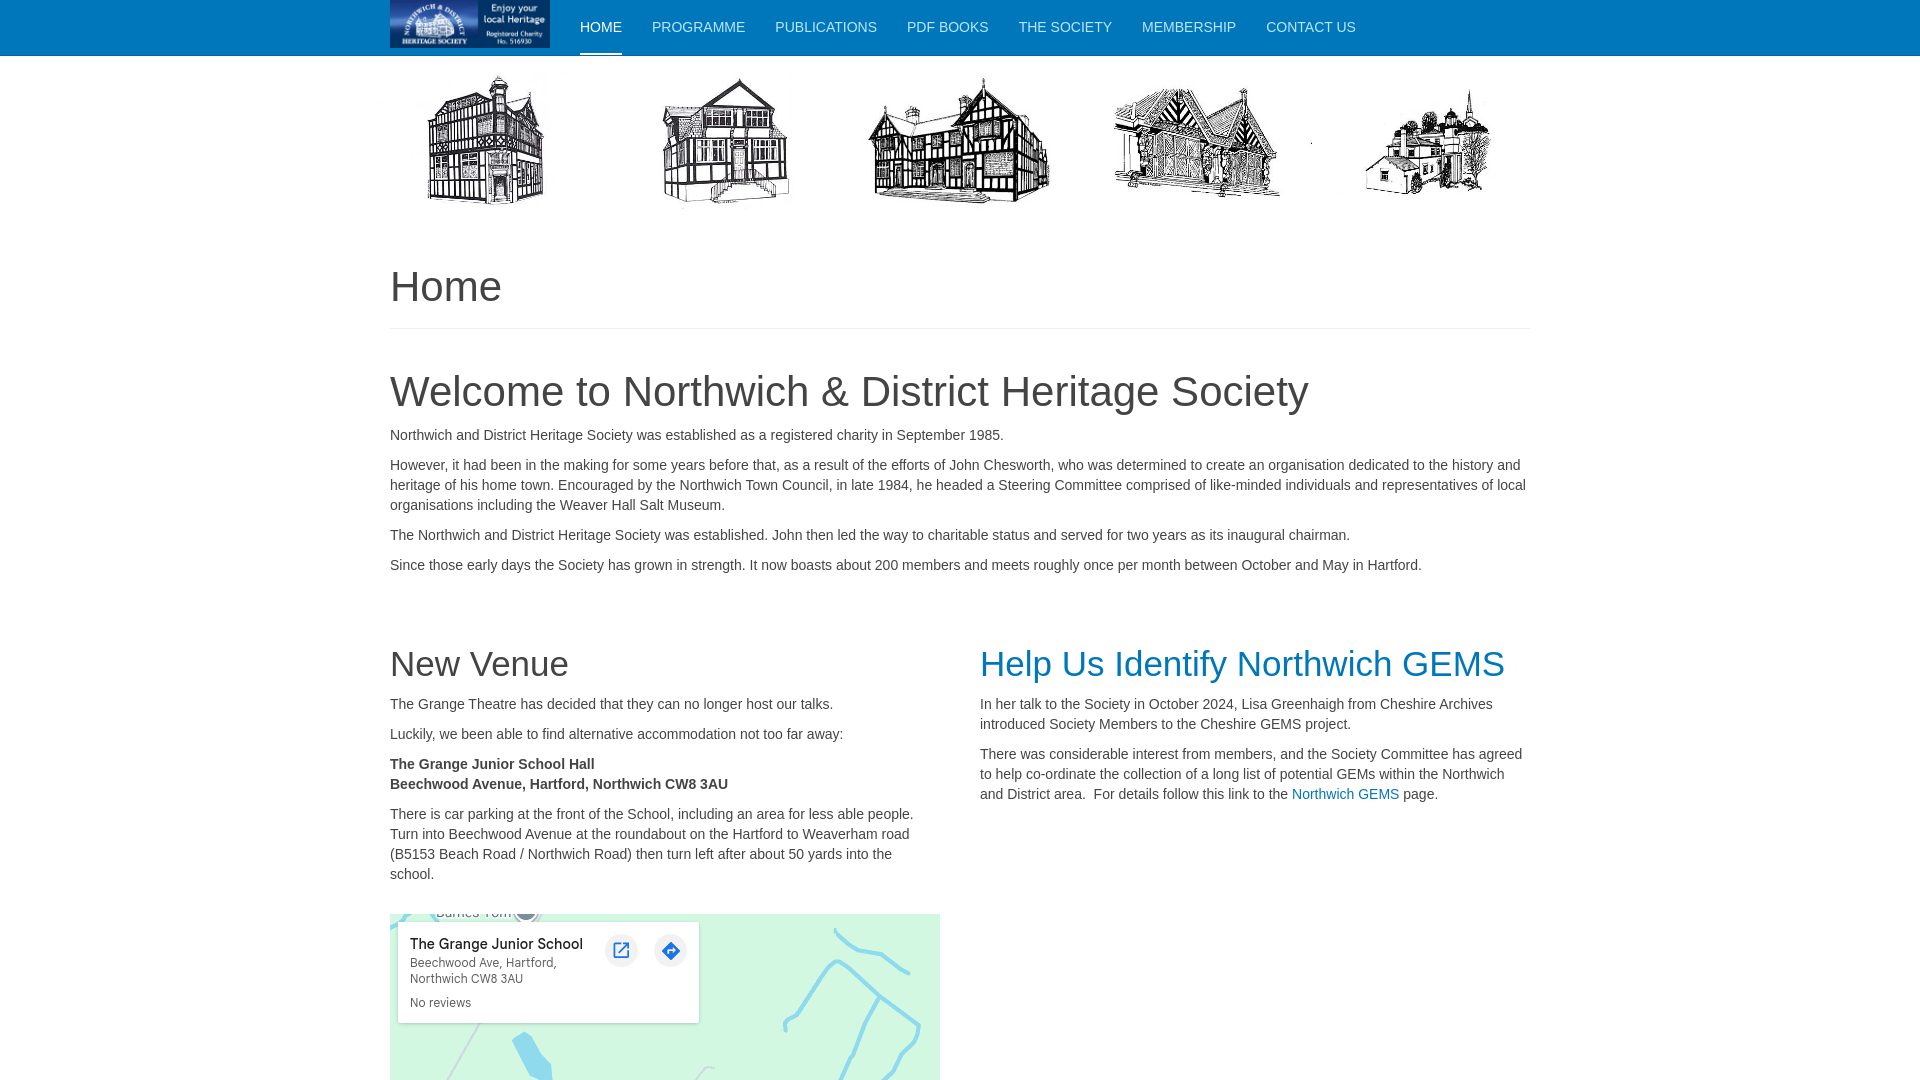The image size is (1920, 1080).
Task: Open PDF BOOKS section
Action: pos(948,27)
